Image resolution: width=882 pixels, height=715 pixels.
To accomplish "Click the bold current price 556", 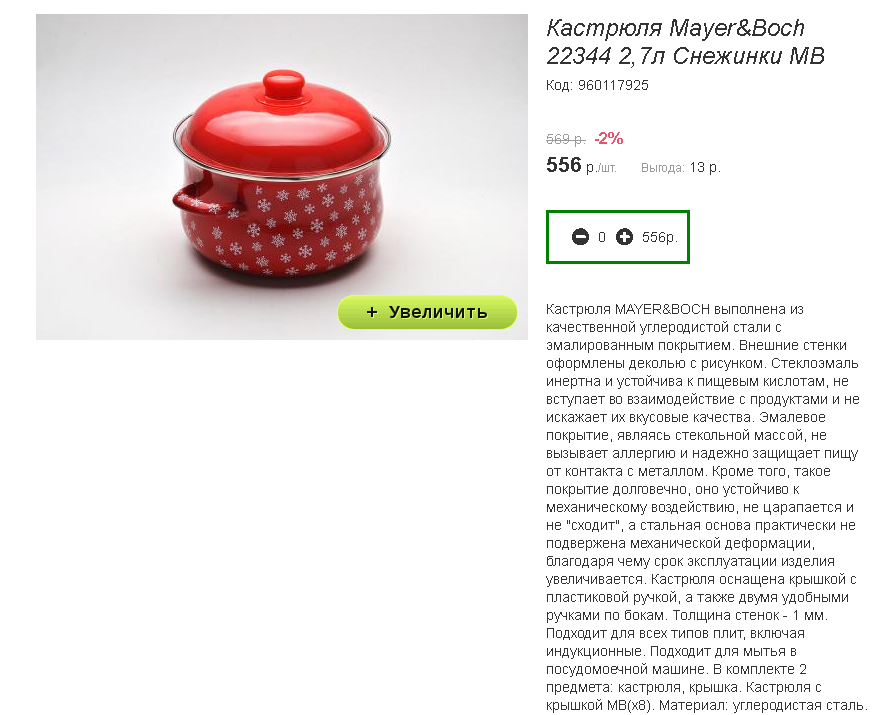I will click(564, 165).
